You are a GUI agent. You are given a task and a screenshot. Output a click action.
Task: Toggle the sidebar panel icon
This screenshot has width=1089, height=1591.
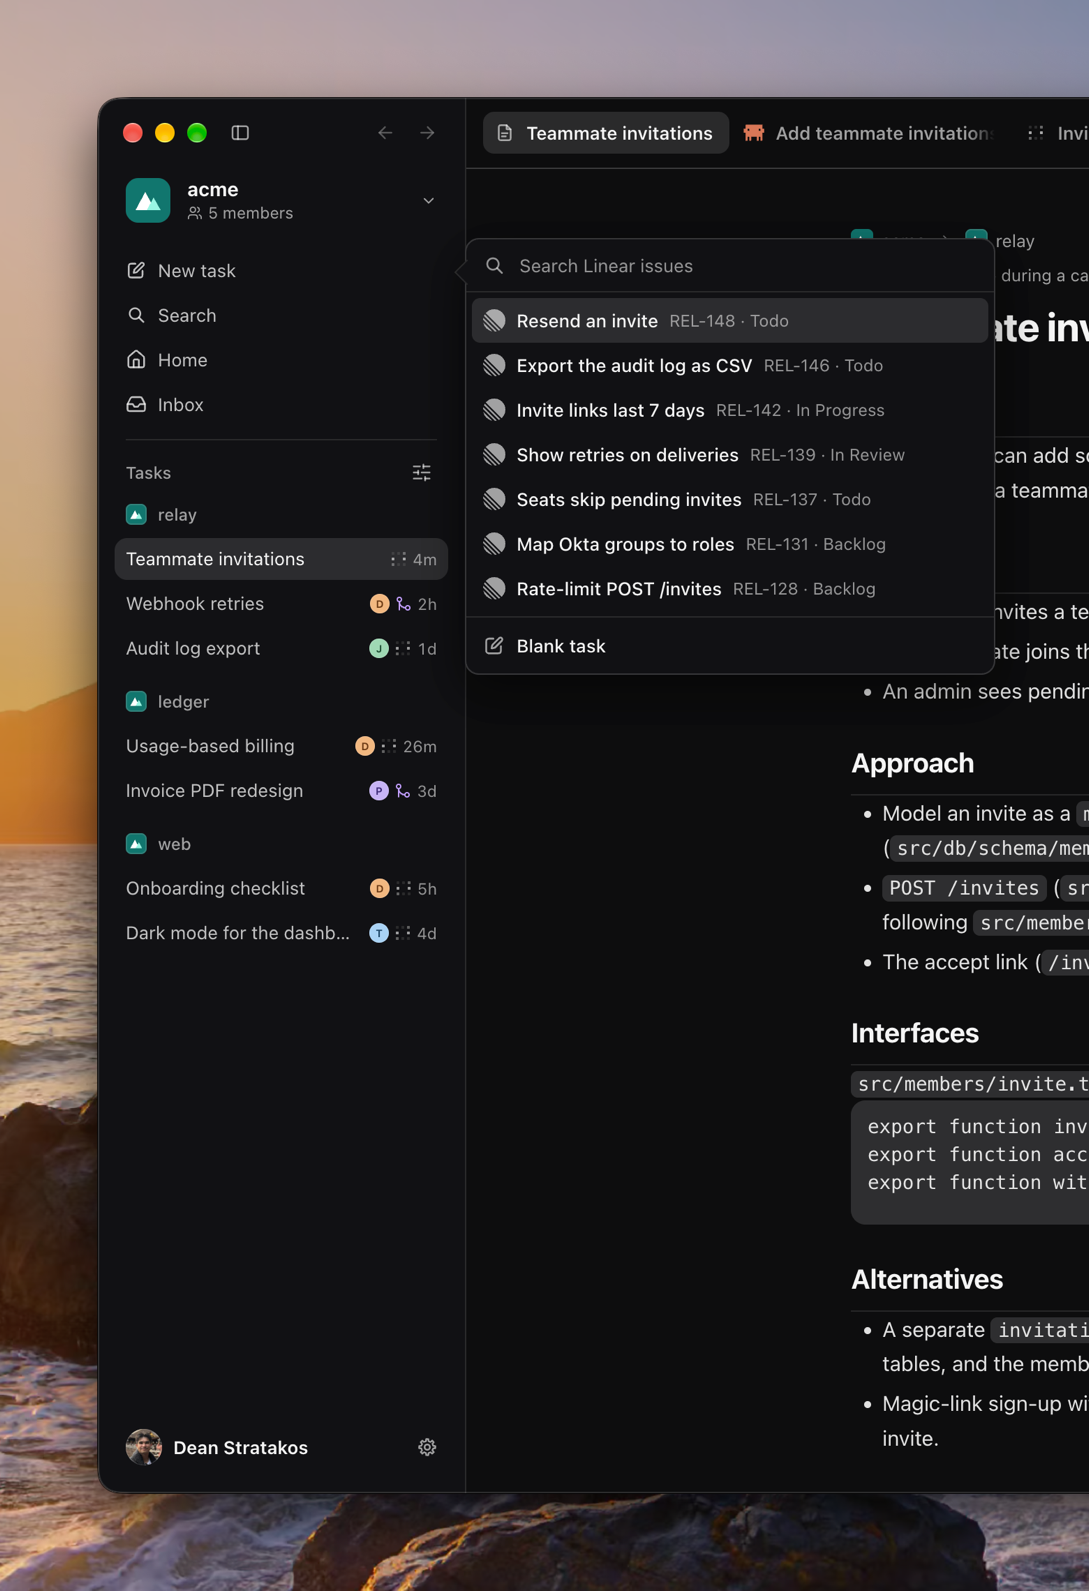click(x=240, y=133)
